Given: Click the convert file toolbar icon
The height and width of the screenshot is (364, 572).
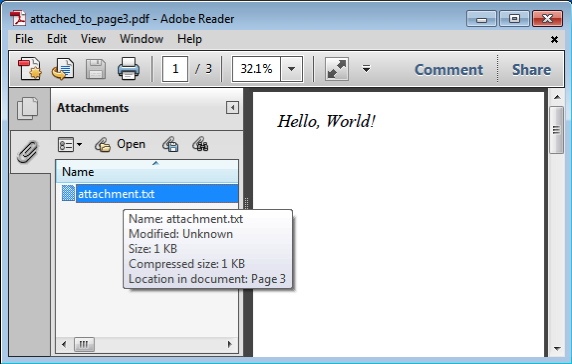Looking at the screenshot, I should coord(63,68).
